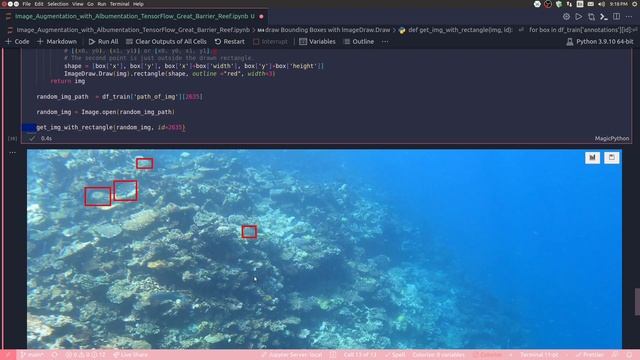Add a new Code cell

(x=17, y=42)
